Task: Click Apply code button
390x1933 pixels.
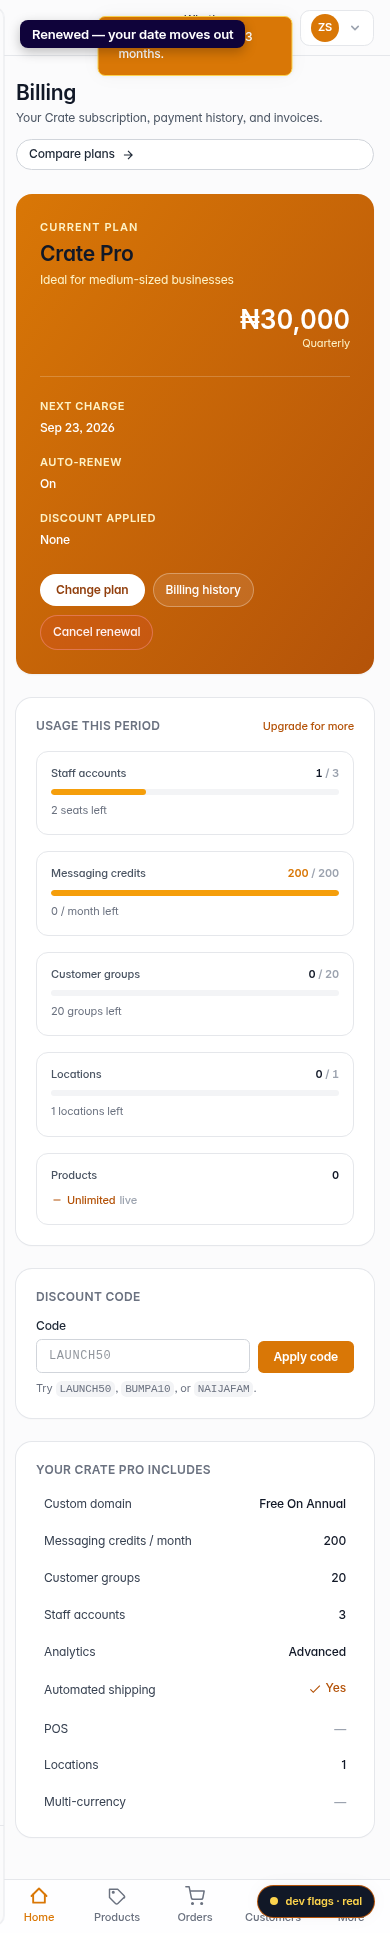Action: (x=306, y=1357)
